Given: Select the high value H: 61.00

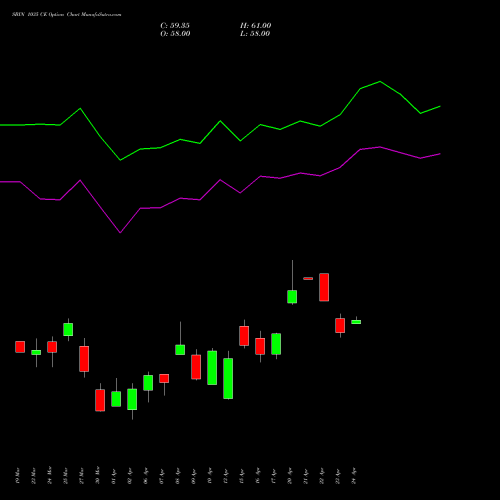Looking at the screenshot, I should 255,26.
